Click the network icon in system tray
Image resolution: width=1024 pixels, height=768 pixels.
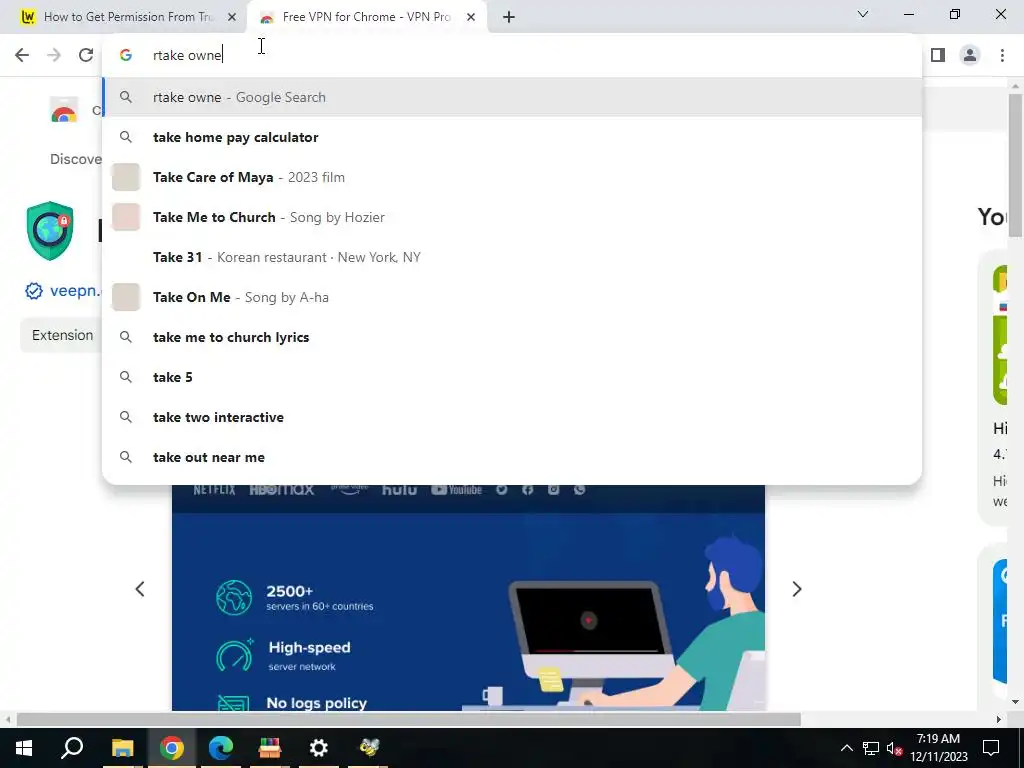click(x=871, y=748)
